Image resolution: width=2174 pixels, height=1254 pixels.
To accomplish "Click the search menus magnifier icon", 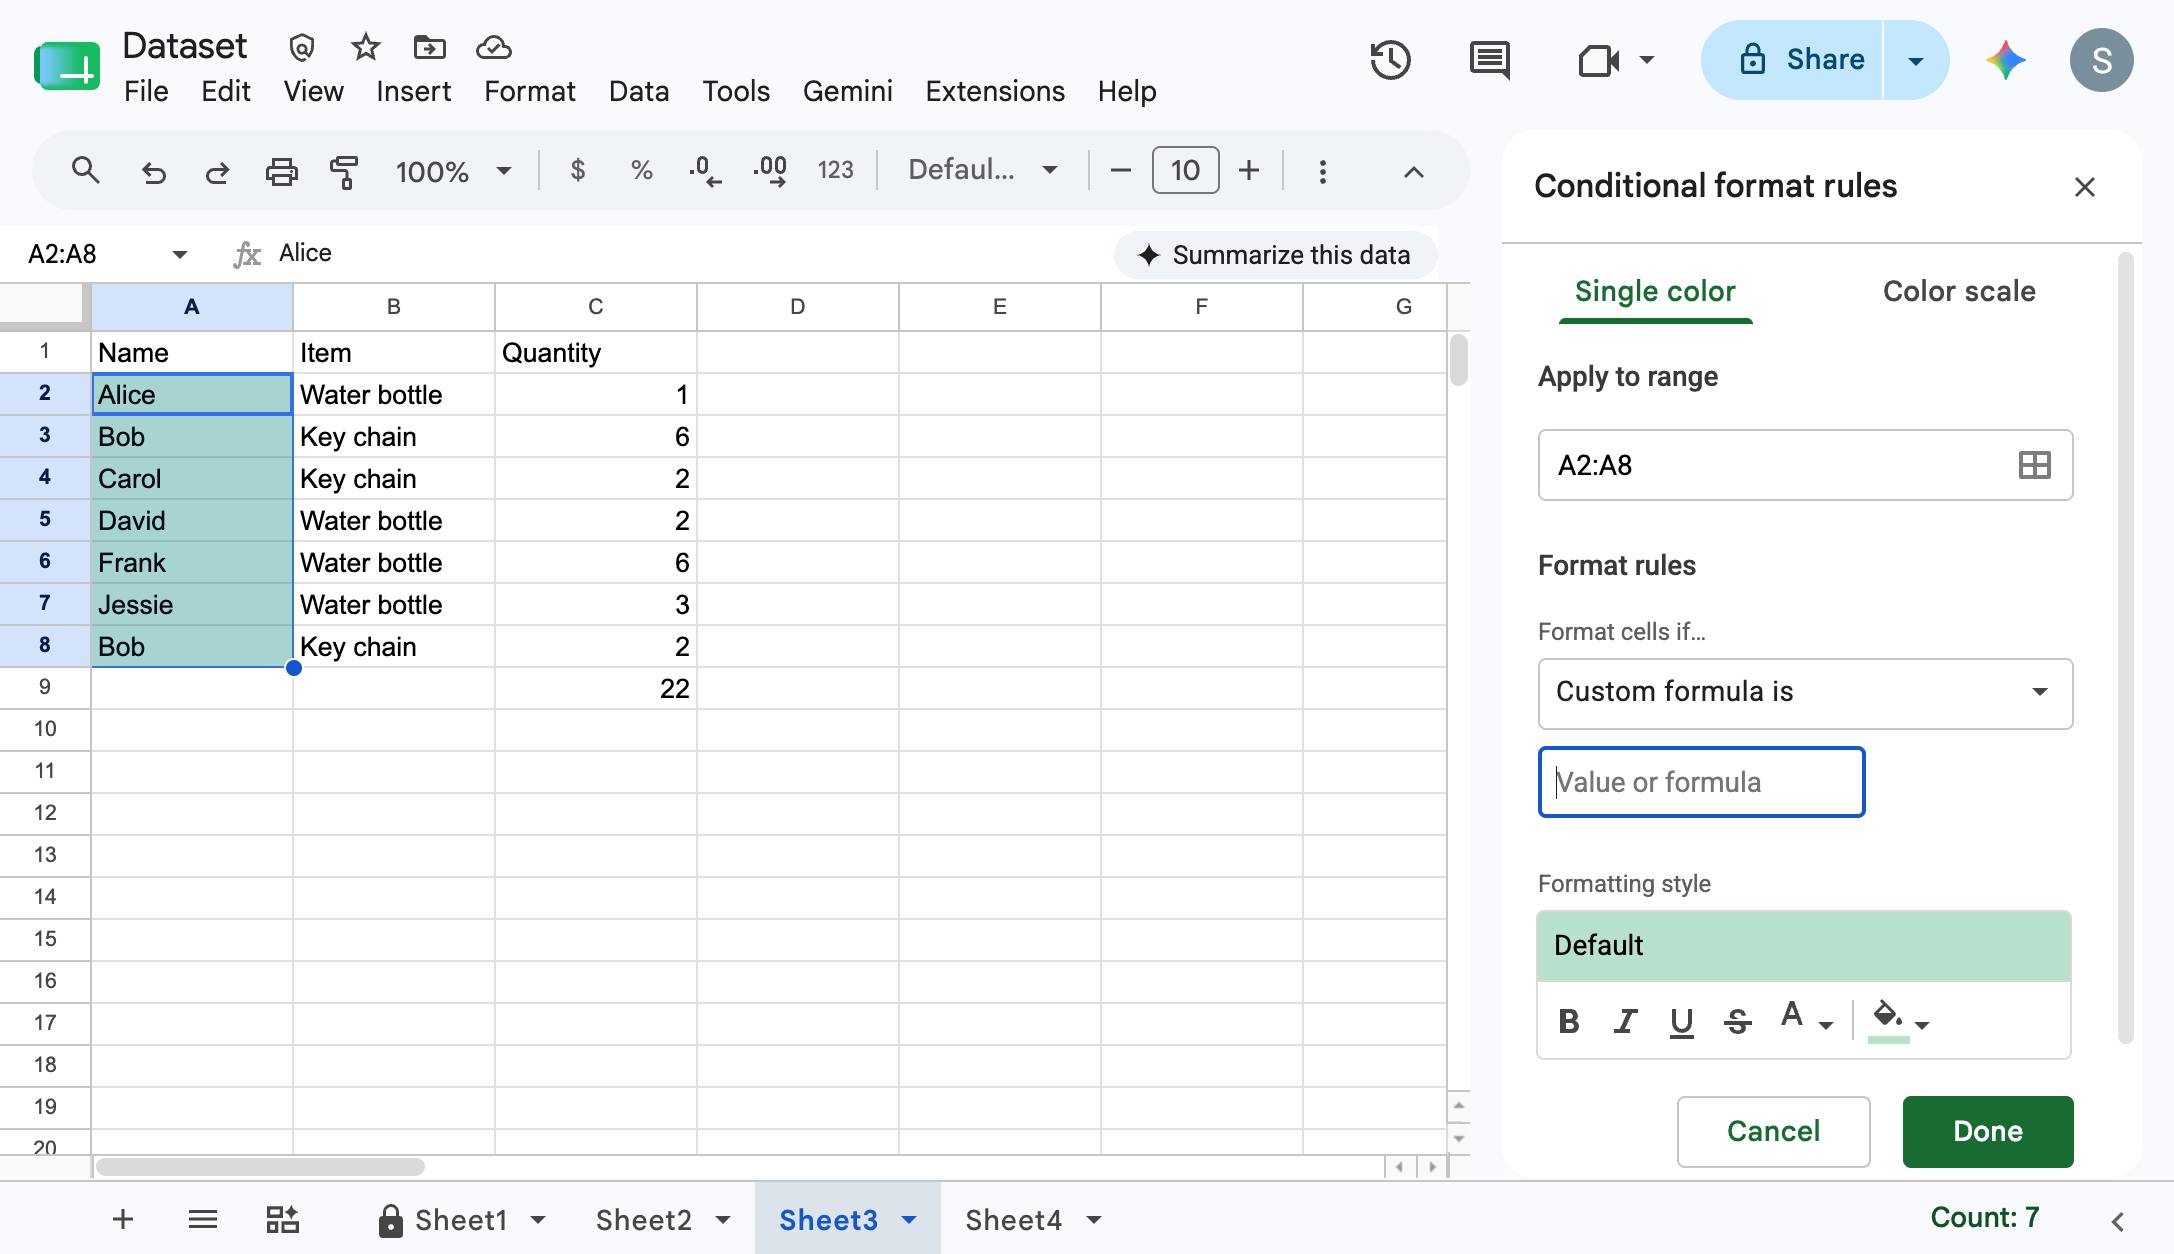I will tap(86, 171).
